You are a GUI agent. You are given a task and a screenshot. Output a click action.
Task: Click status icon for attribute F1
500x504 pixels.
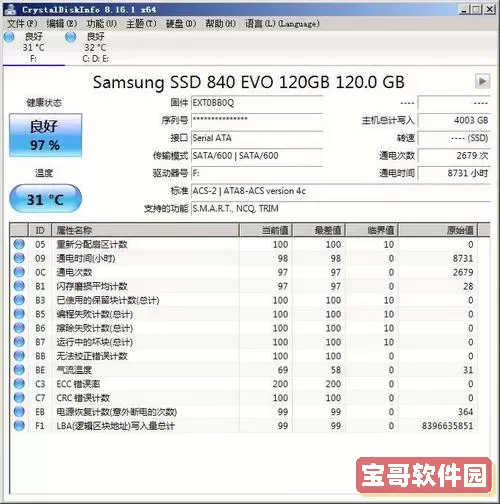[x=19, y=426]
